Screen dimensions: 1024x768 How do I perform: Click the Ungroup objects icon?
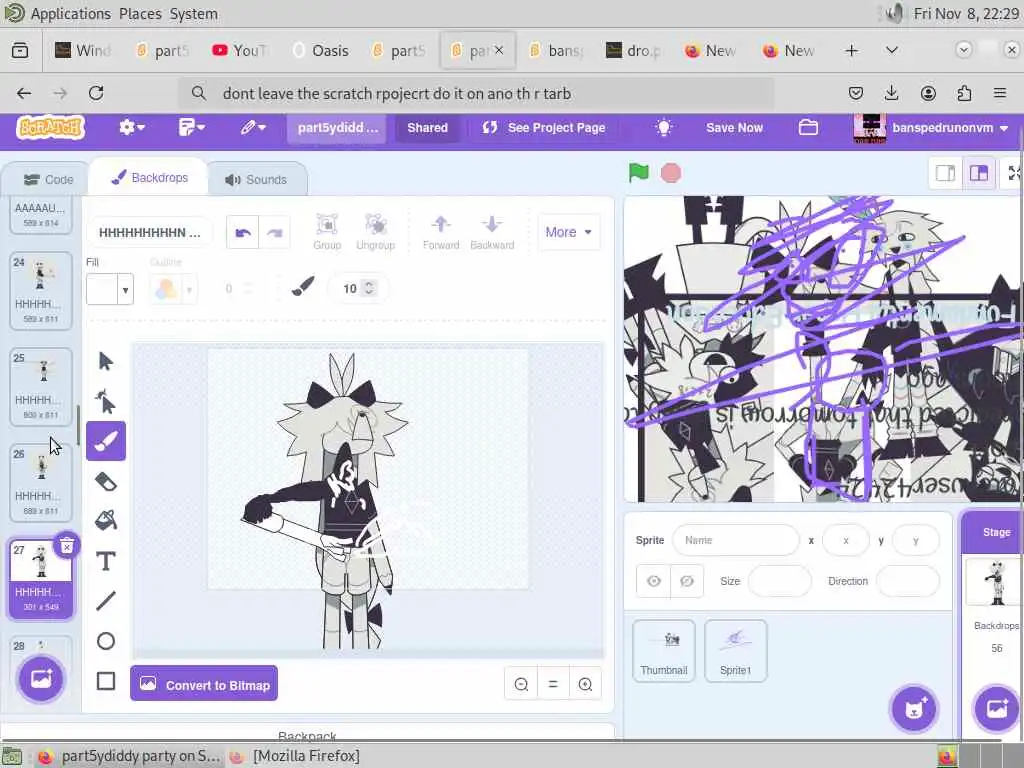point(376,232)
